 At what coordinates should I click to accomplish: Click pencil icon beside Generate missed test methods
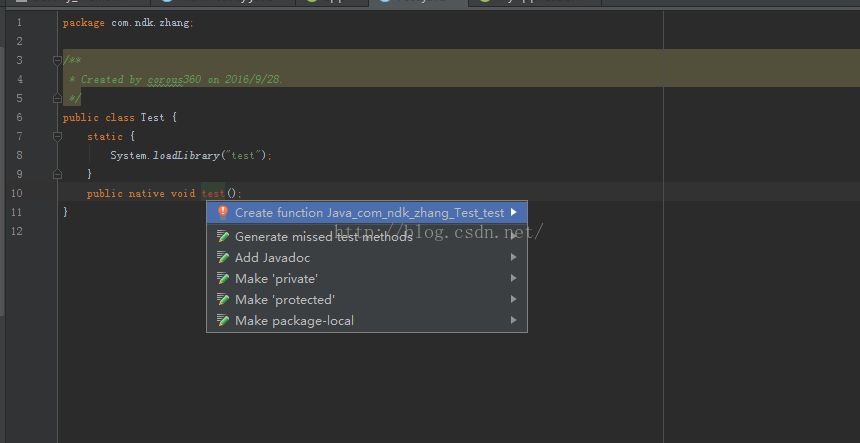223,237
